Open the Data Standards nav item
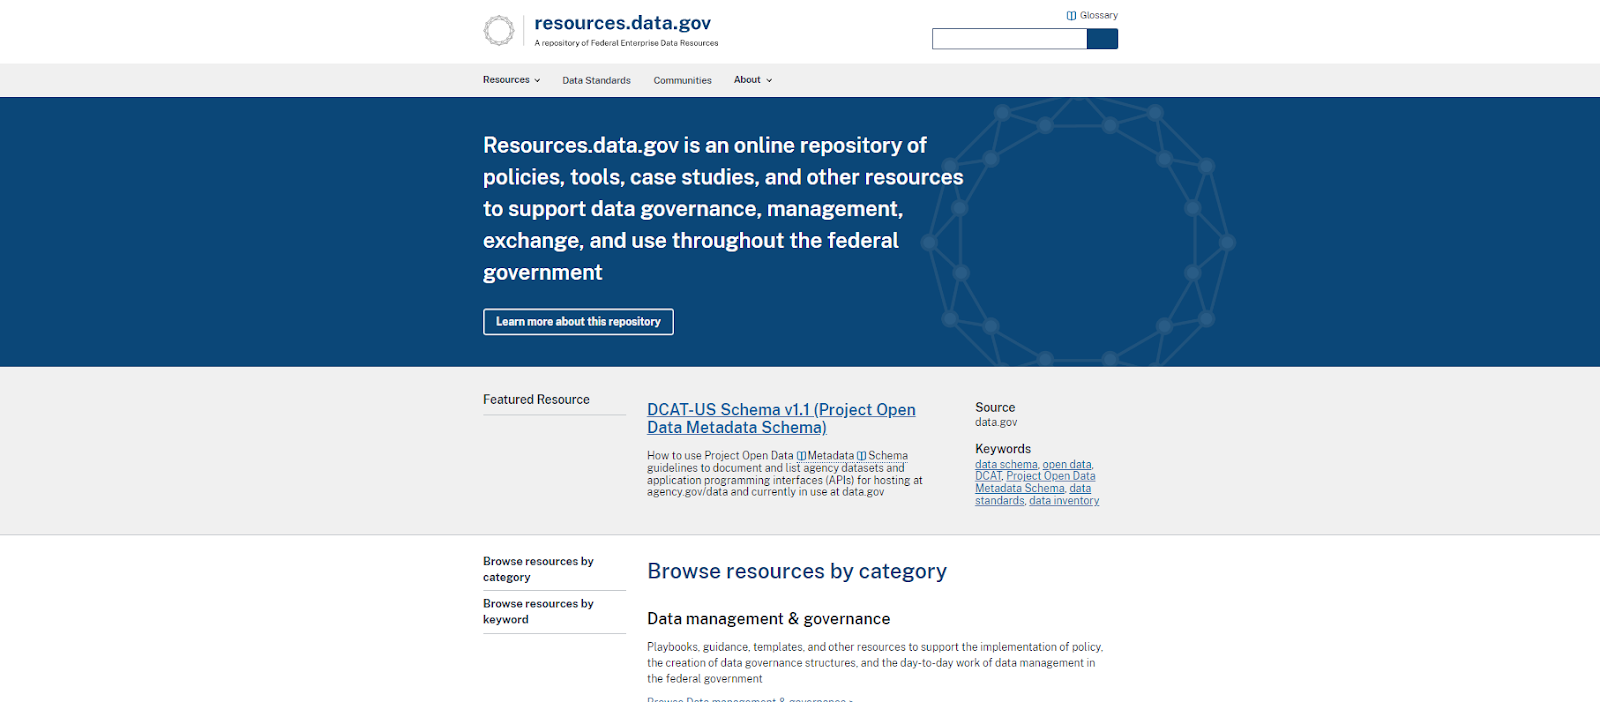The width and height of the screenshot is (1600, 702). [x=596, y=80]
